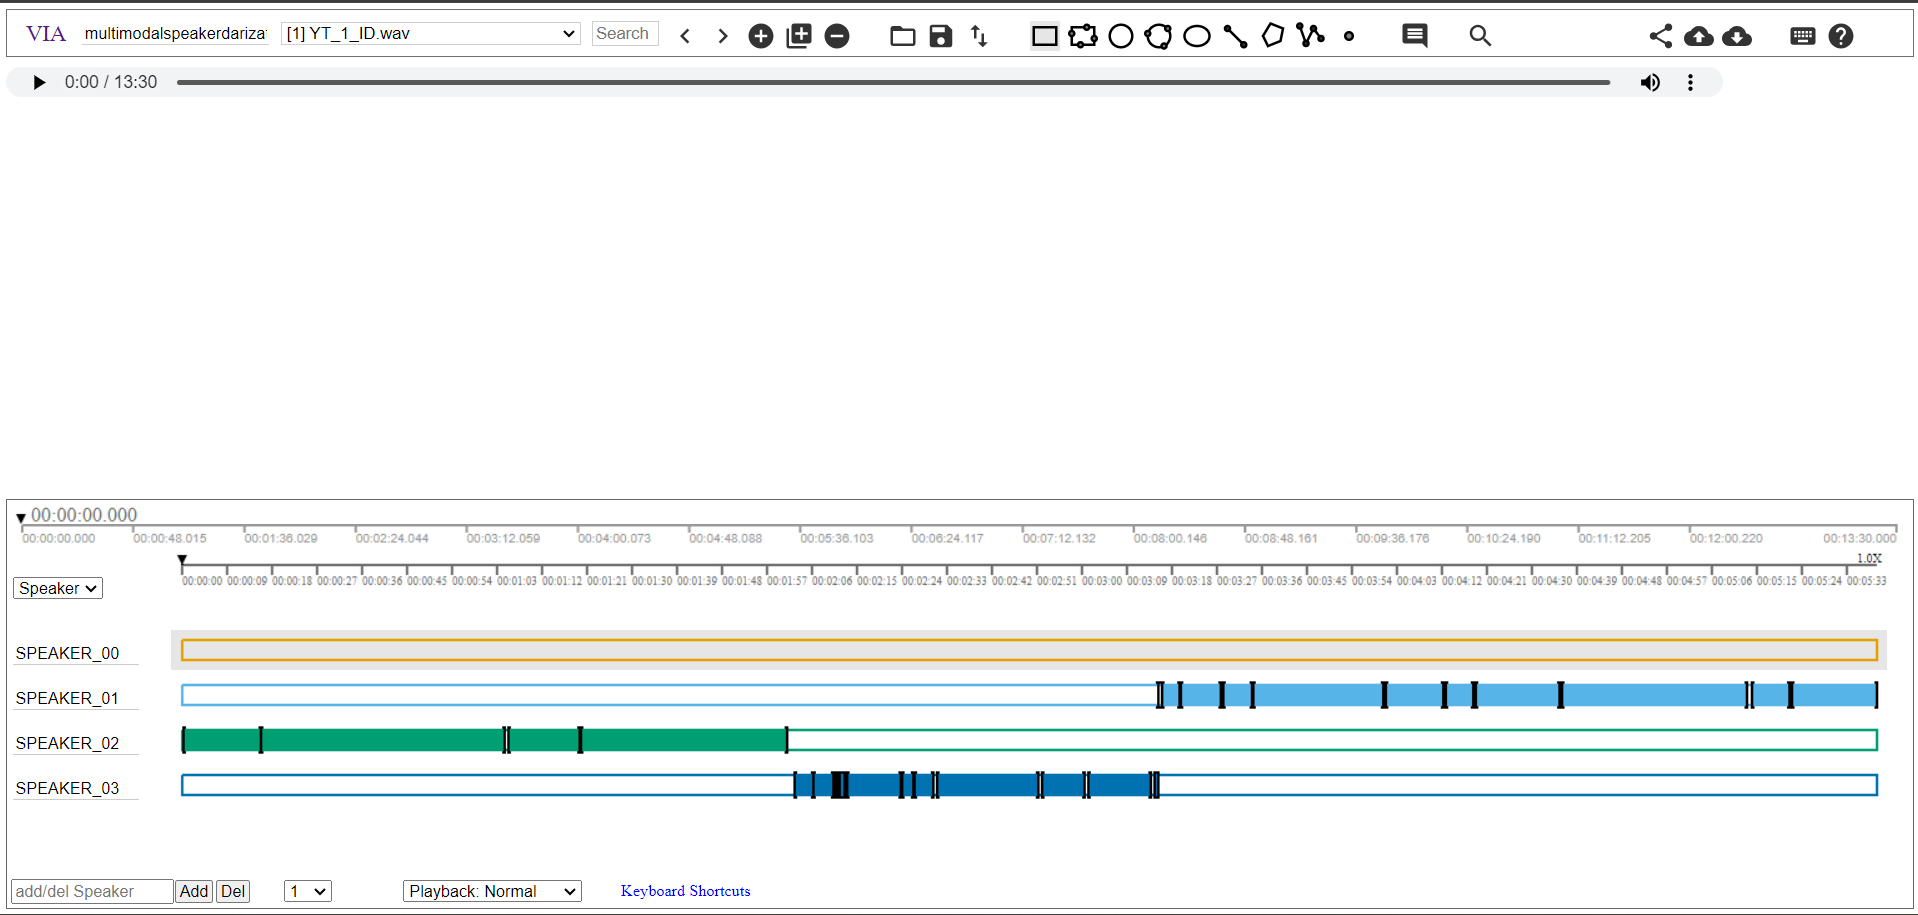Open the Keyboard Shortcuts link
The height and width of the screenshot is (915, 1918).
pos(685,891)
